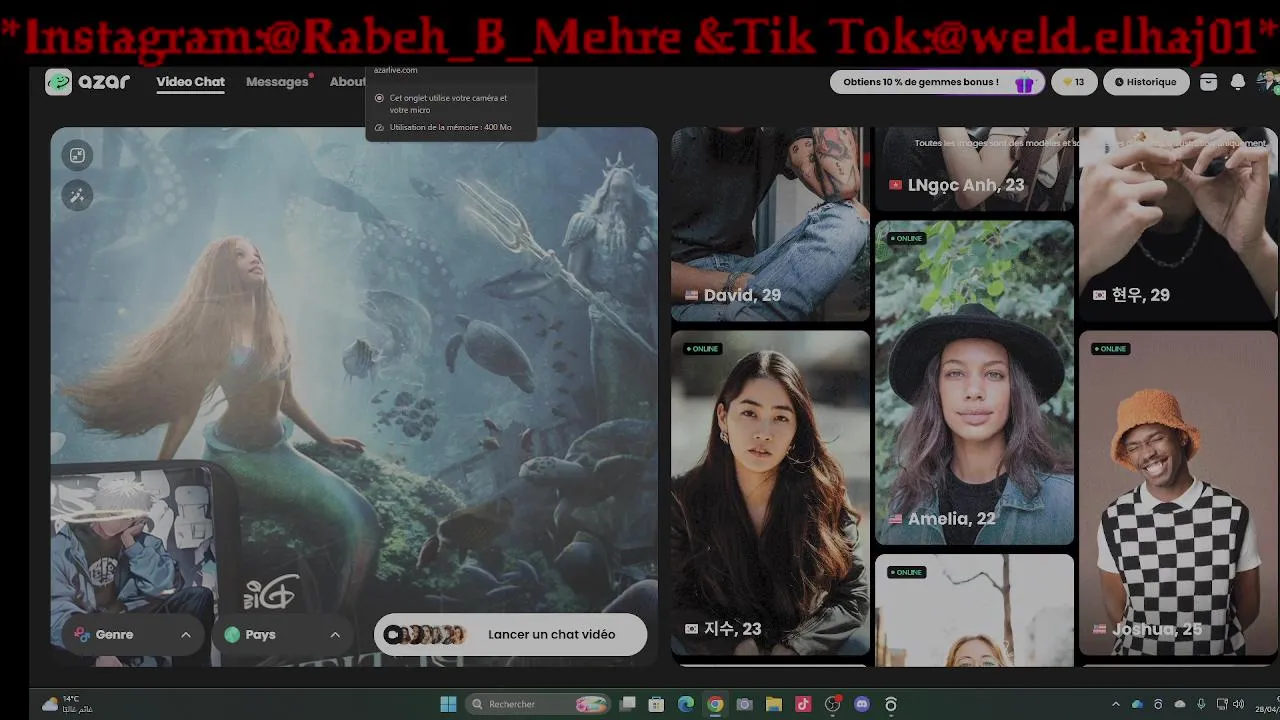
Task: Click the bonus gems offer button
Action: [x=937, y=82]
